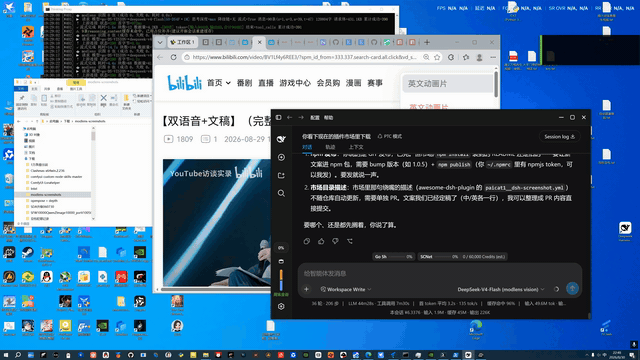This screenshot has height=360, width=640.
Task: Give the reply a thumbs up
Action: [x=321, y=241]
